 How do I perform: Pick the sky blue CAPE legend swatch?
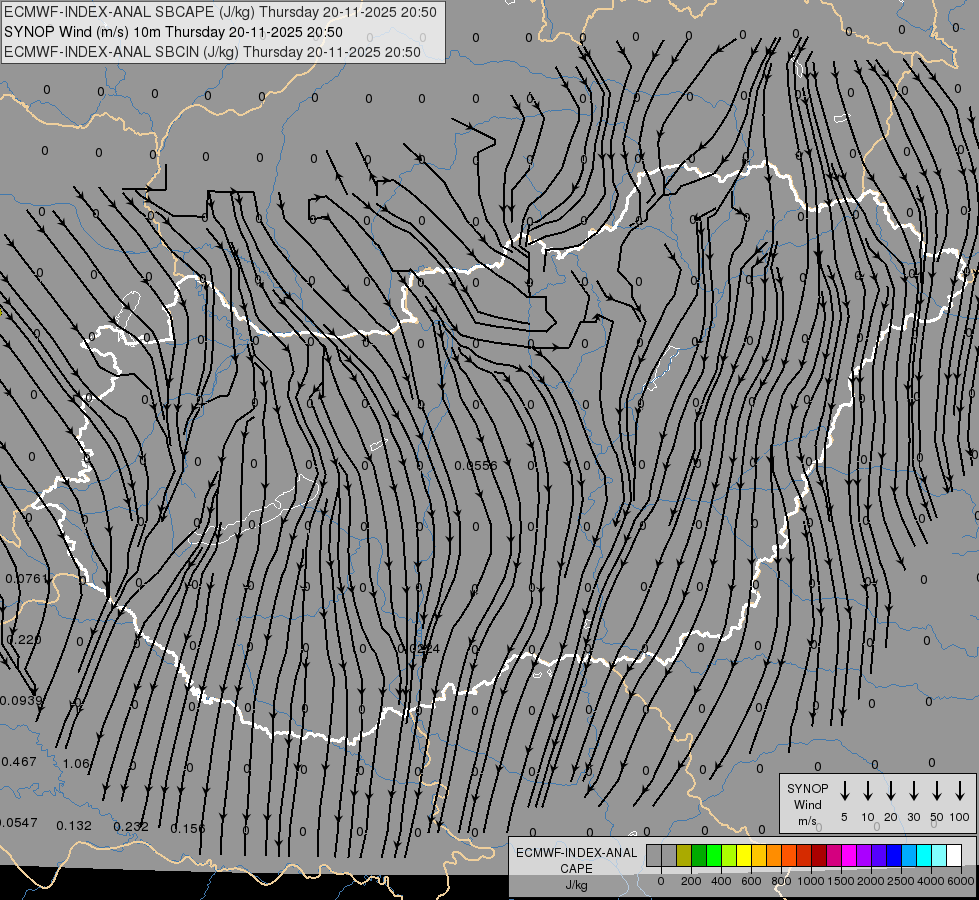(x=908, y=855)
